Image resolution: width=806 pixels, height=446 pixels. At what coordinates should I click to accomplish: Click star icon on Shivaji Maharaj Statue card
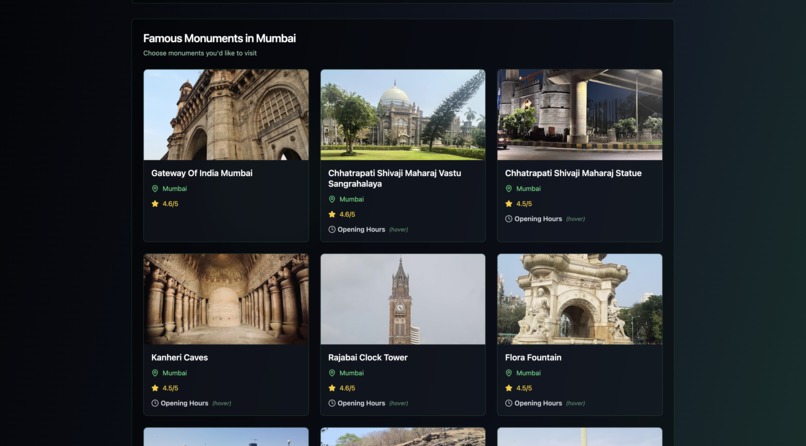coord(508,203)
